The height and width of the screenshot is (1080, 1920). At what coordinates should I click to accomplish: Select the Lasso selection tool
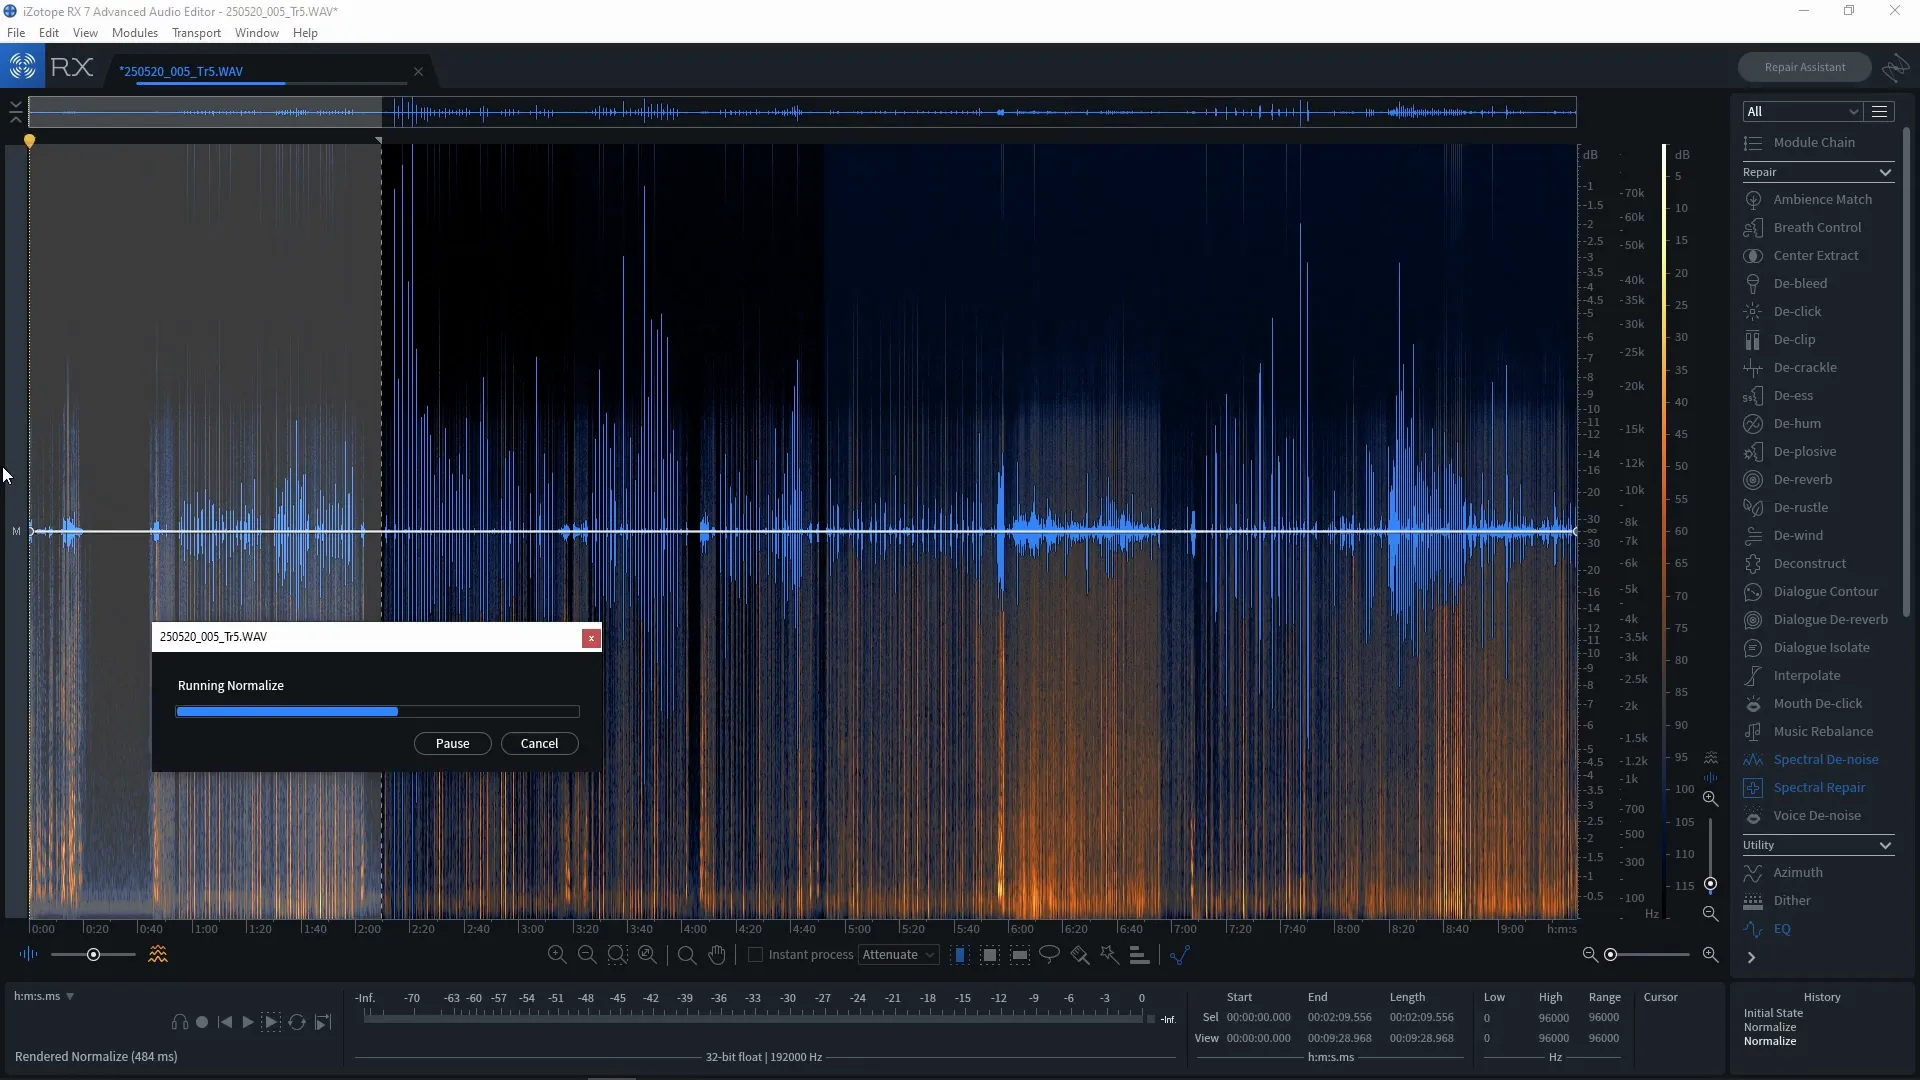pyautogui.click(x=1049, y=955)
